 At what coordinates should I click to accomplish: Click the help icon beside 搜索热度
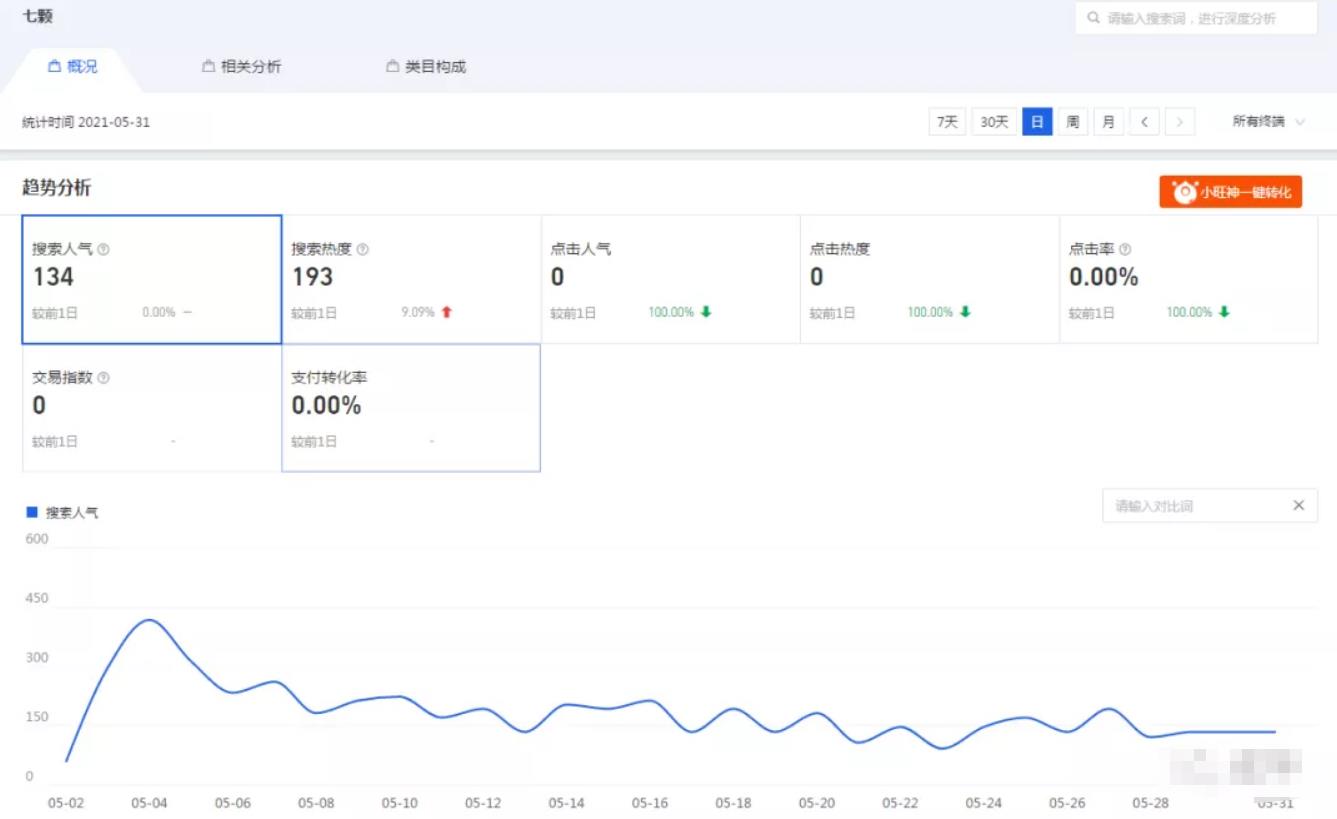click(x=363, y=250)
